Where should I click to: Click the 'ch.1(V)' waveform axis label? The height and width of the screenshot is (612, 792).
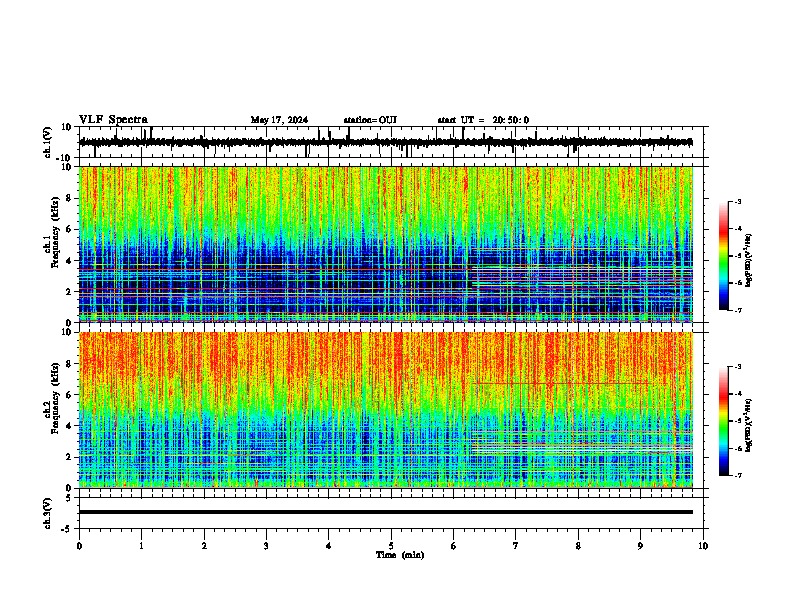(48, 142)
